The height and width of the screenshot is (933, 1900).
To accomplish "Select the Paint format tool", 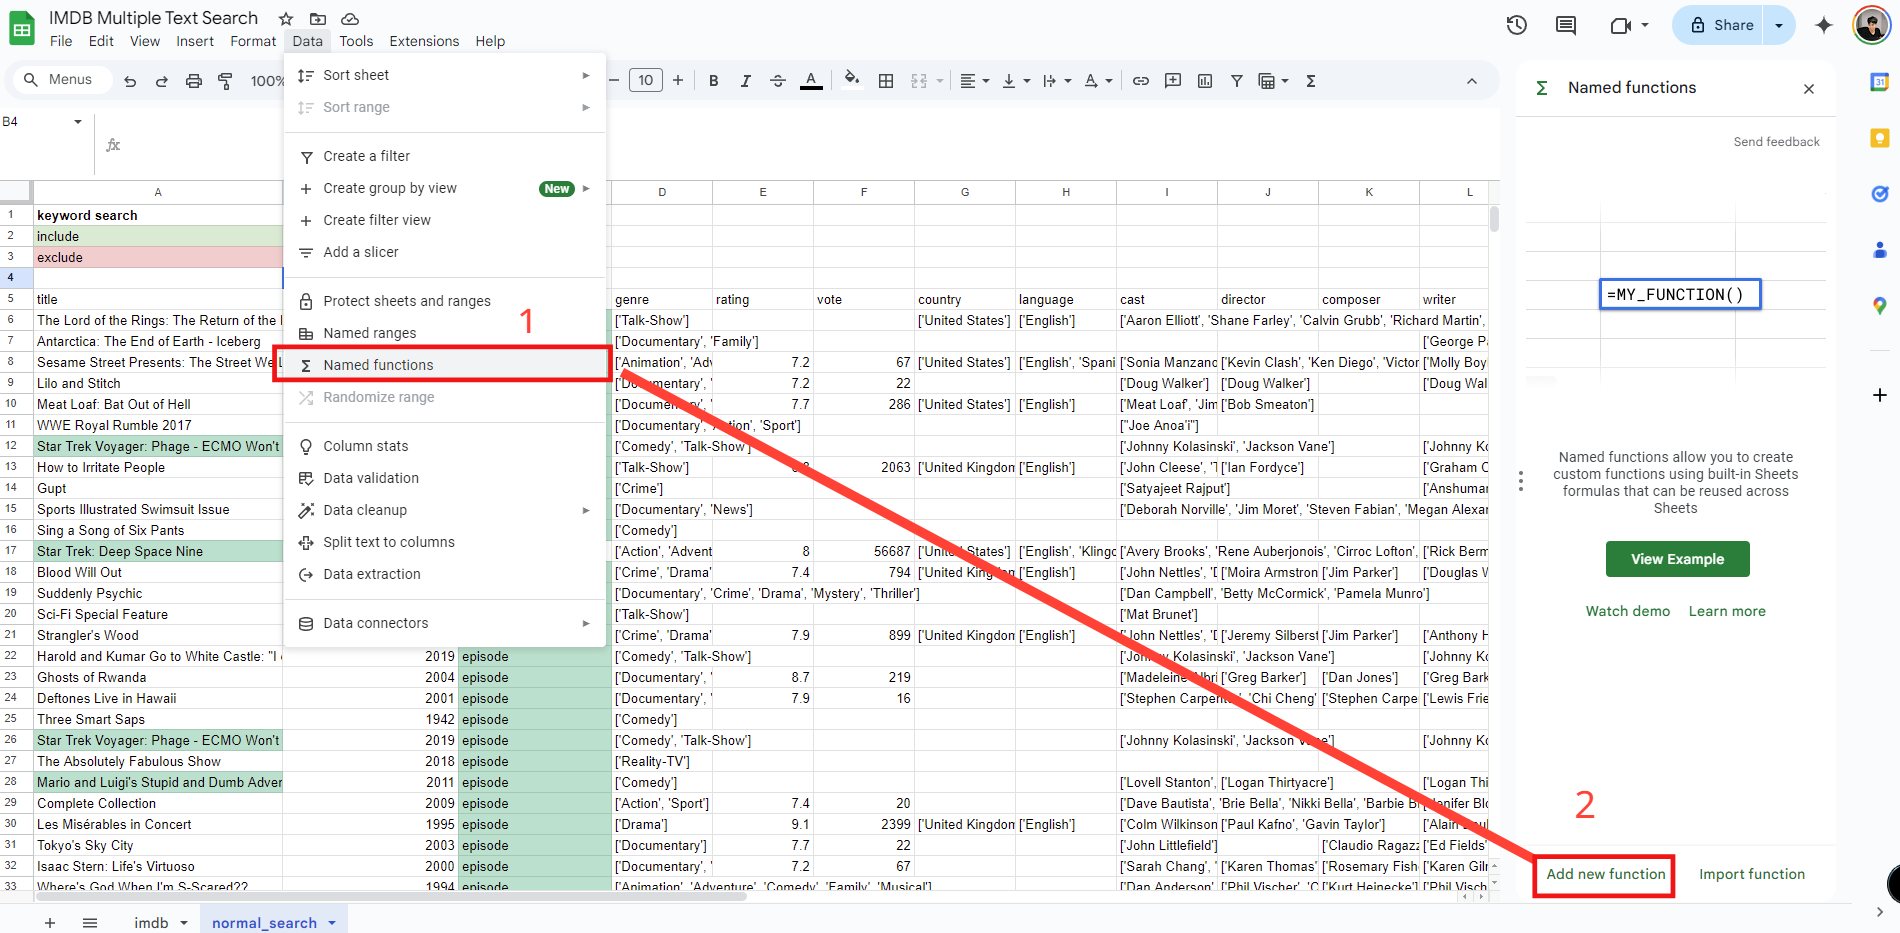I will [x=226, y=81].
